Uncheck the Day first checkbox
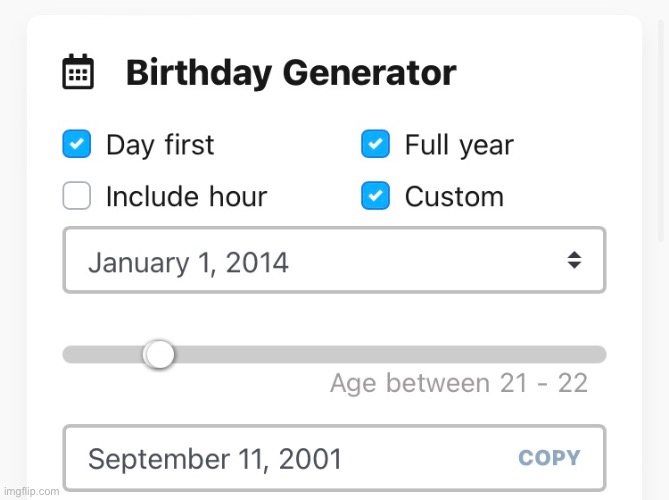669x500 pixels. [77, 144]
